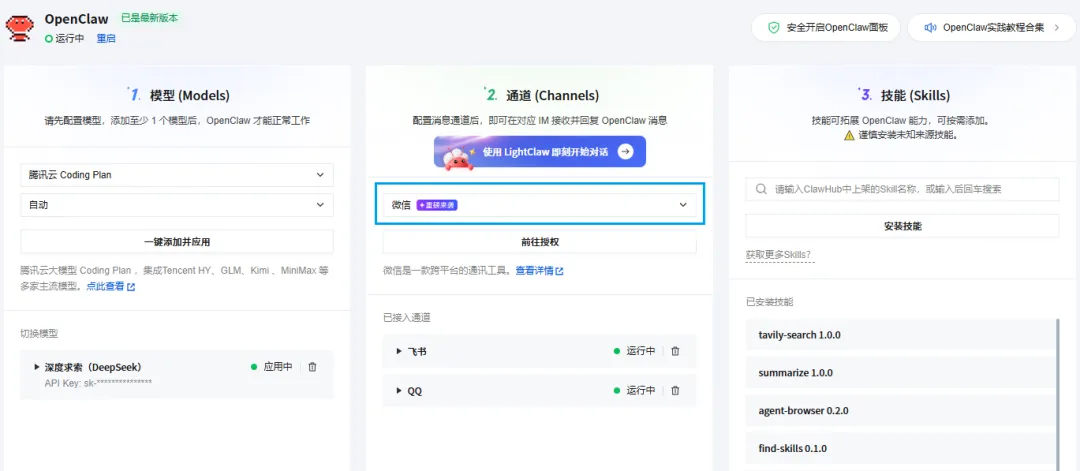Open the 腾讯云 Coding Plan dropdown
The width and height of the screenshot is (1080, 471).
click(x=177, y=175)
